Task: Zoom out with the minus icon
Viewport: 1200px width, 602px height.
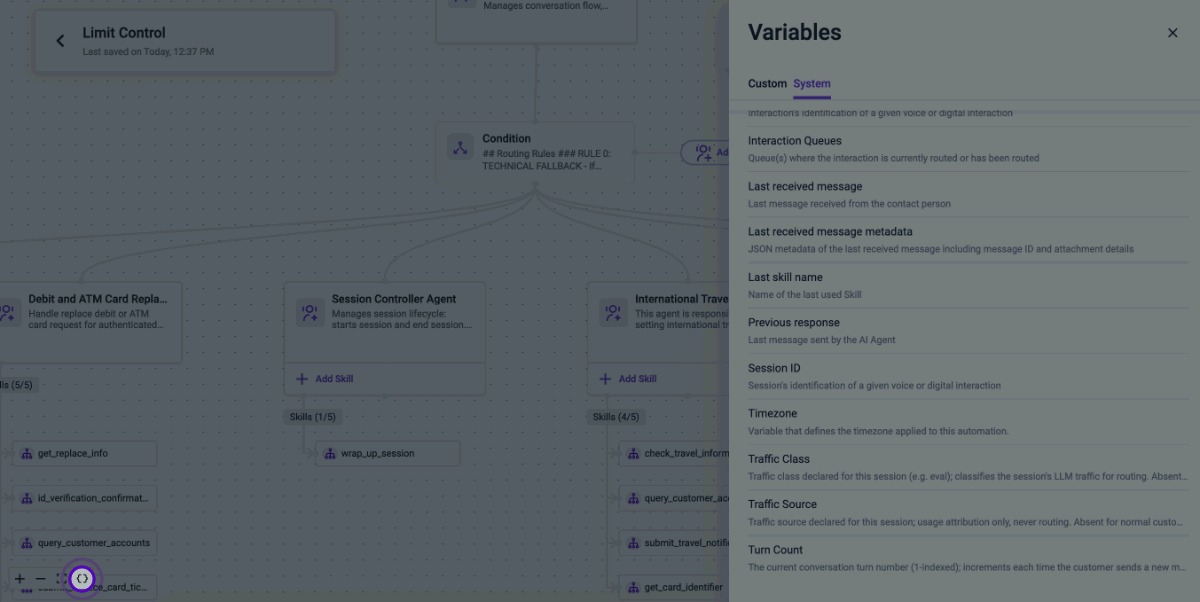Action: [x=40, y=579]
